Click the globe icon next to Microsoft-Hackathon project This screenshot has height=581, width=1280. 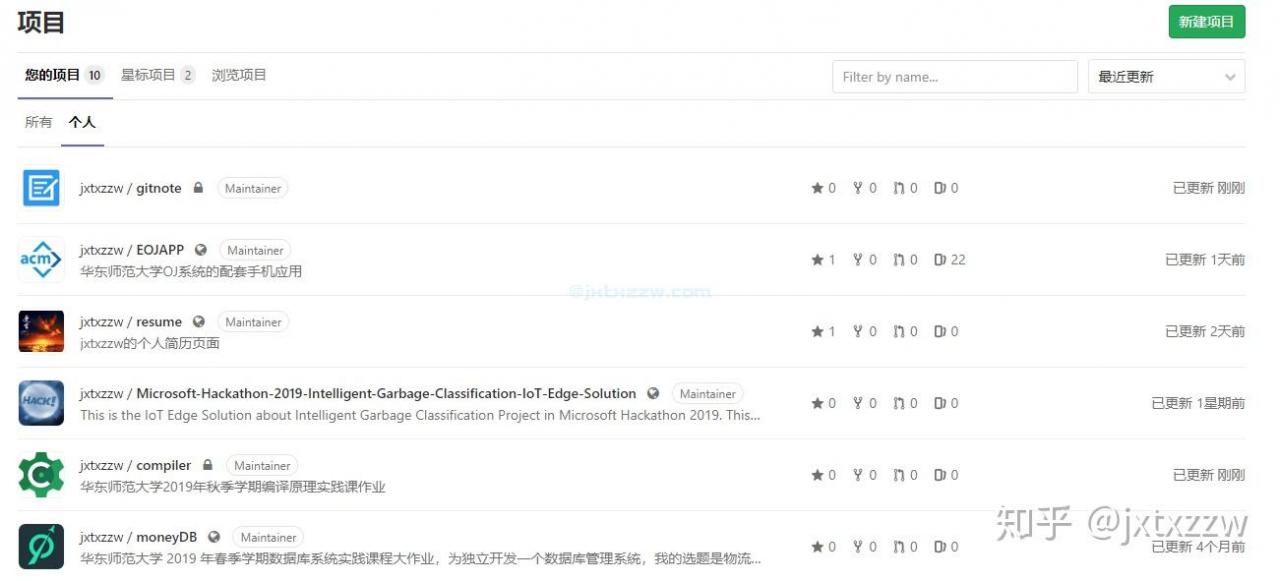653,394
